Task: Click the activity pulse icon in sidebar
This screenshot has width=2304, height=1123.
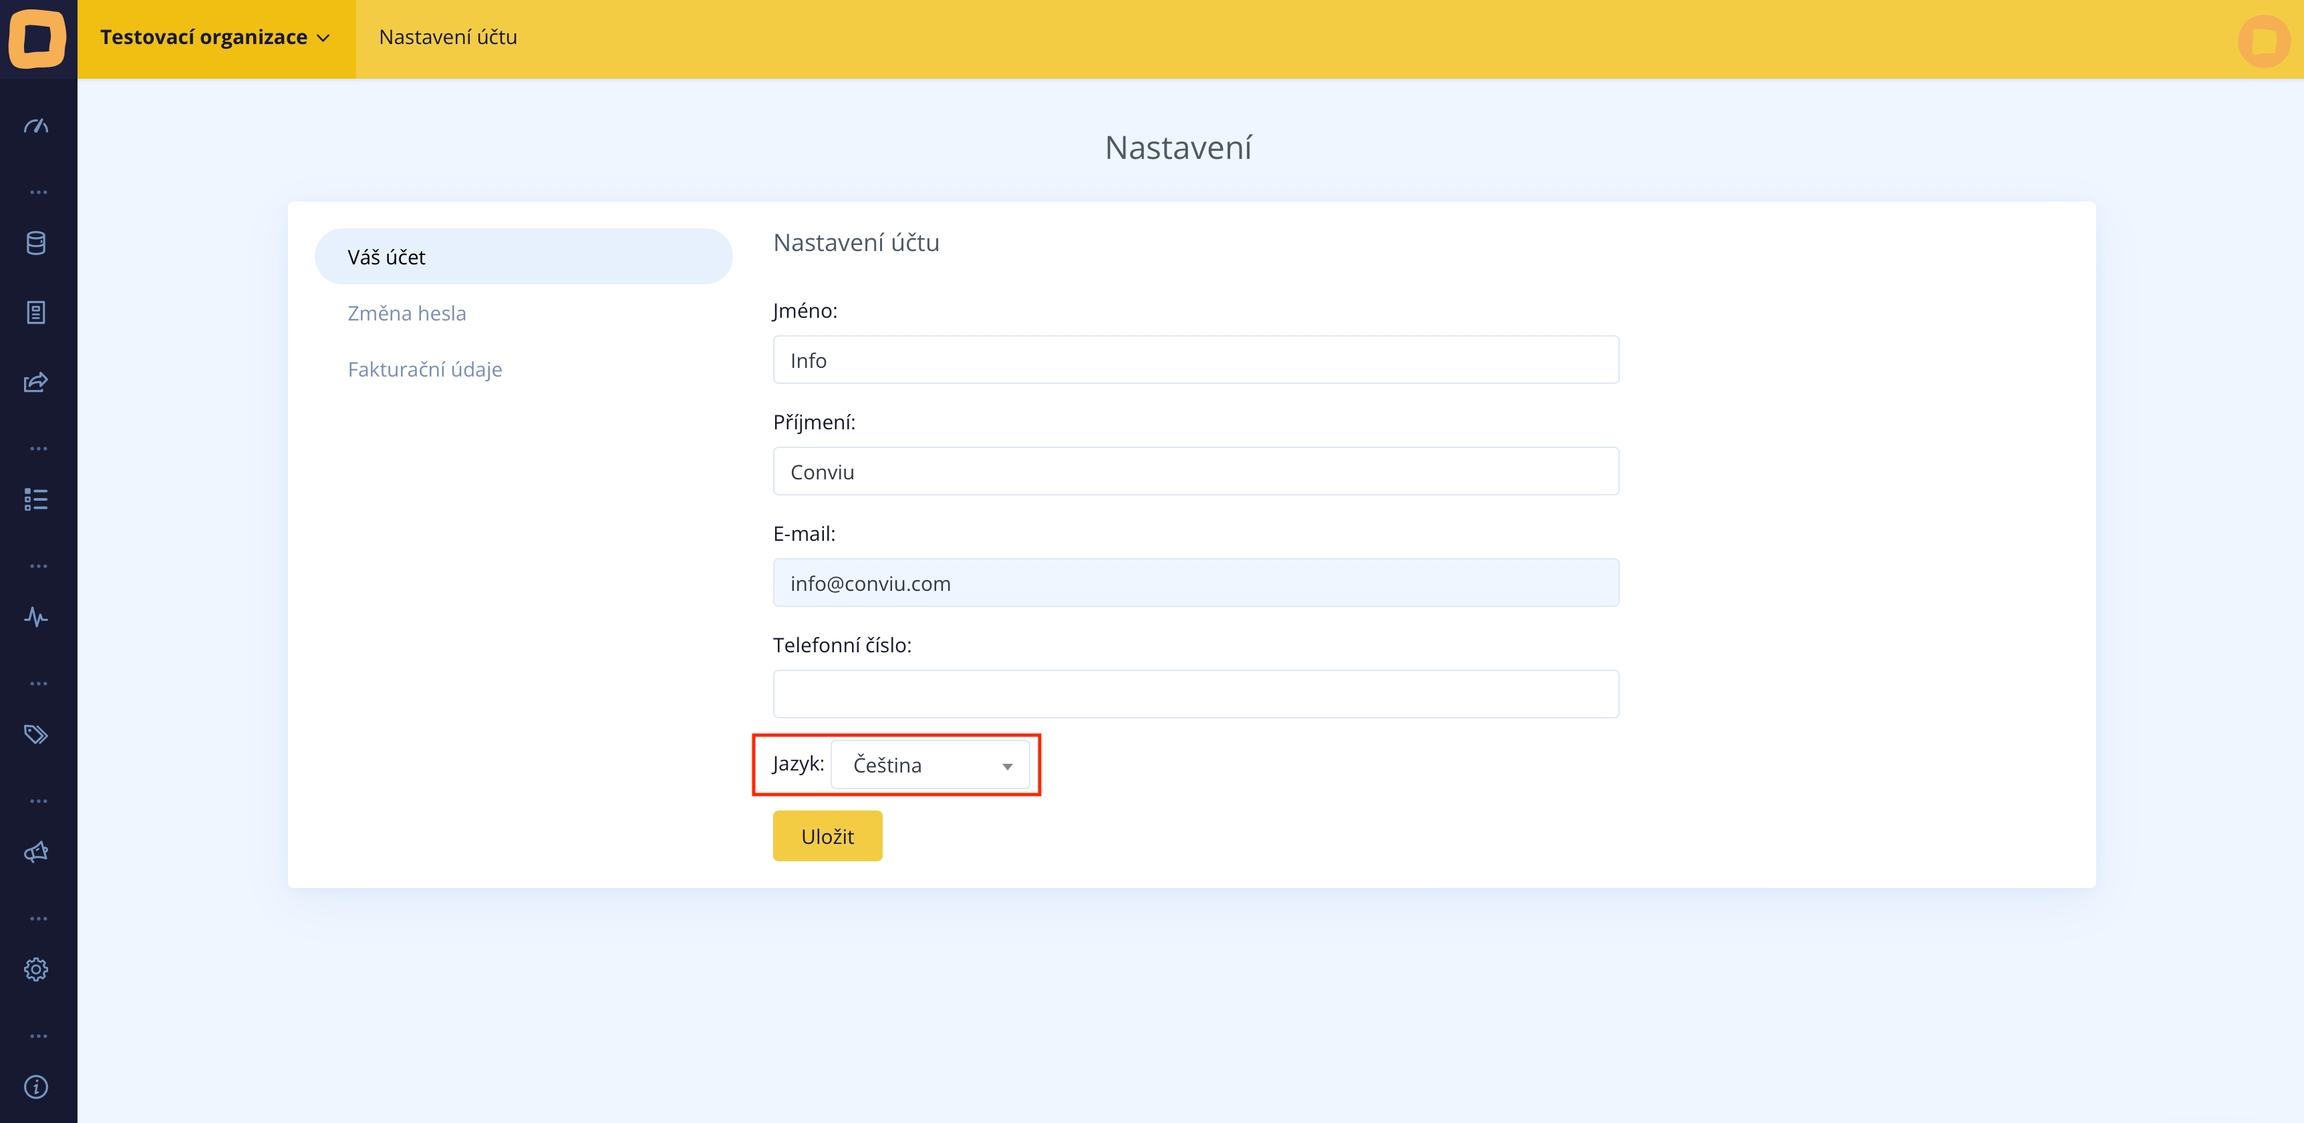Action: point(36,617)
